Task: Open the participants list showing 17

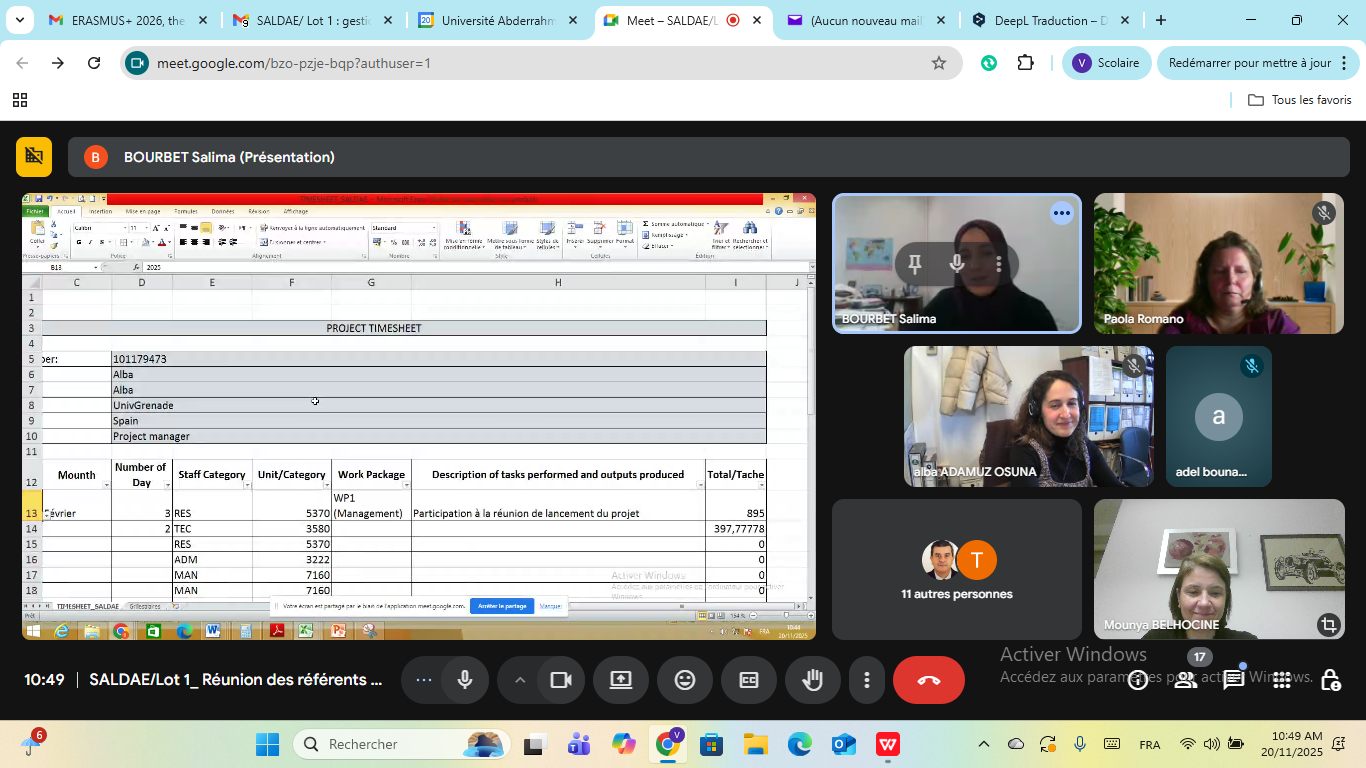Action: pos(1186,680)
